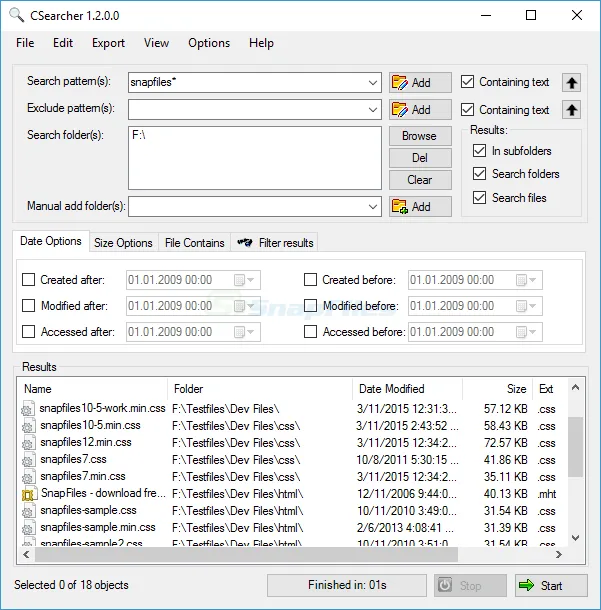
Task: Select F:\ entry in Search folders list
Action: click(x=139, y=135)
